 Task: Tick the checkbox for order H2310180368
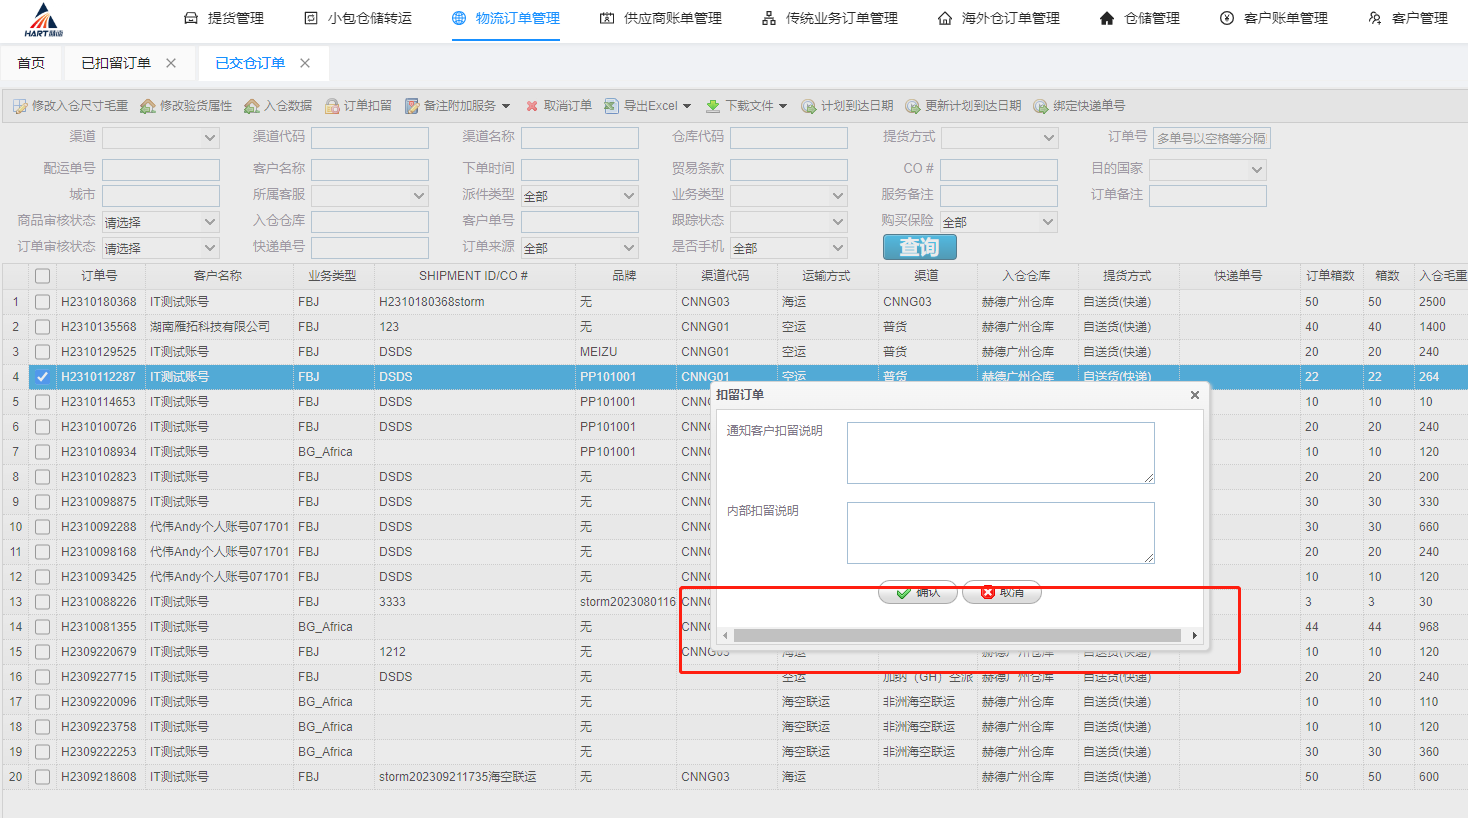[x=42, y=302]
